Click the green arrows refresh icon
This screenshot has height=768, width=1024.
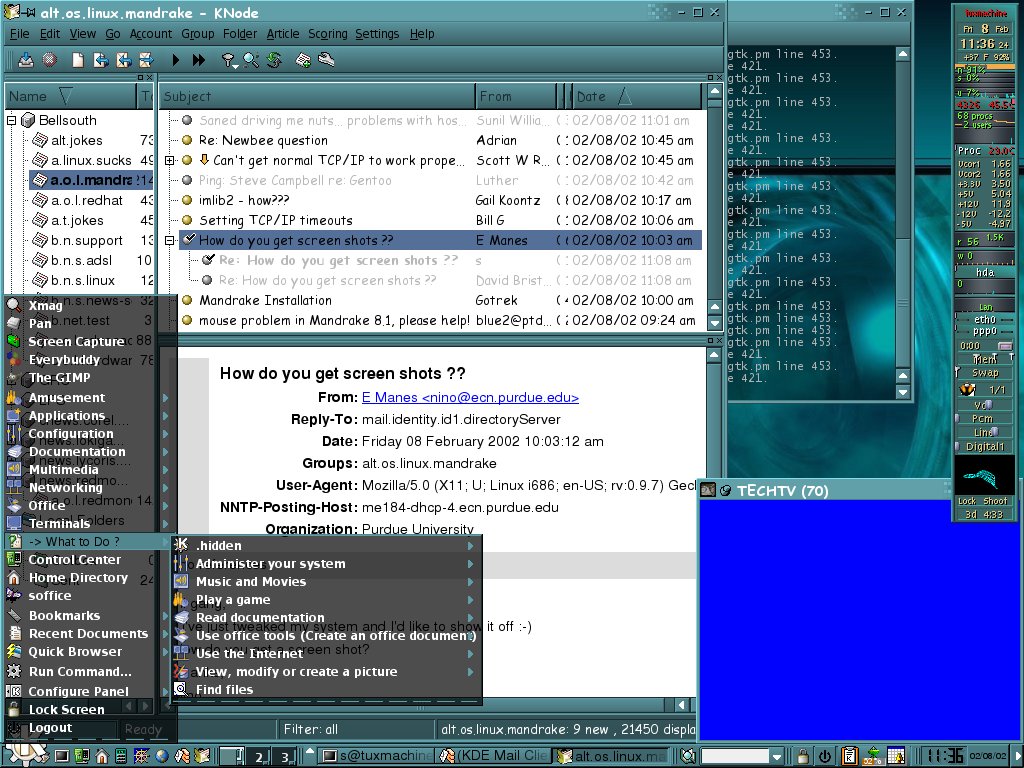[x=274, y=60]
